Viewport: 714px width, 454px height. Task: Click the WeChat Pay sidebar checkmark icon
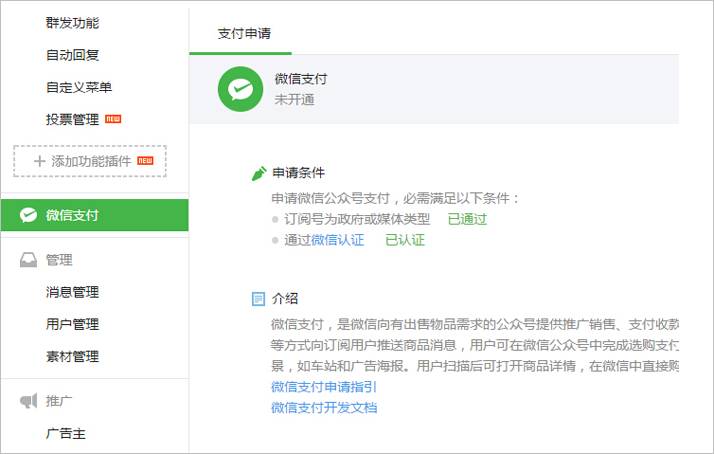[x=28, y=215]
